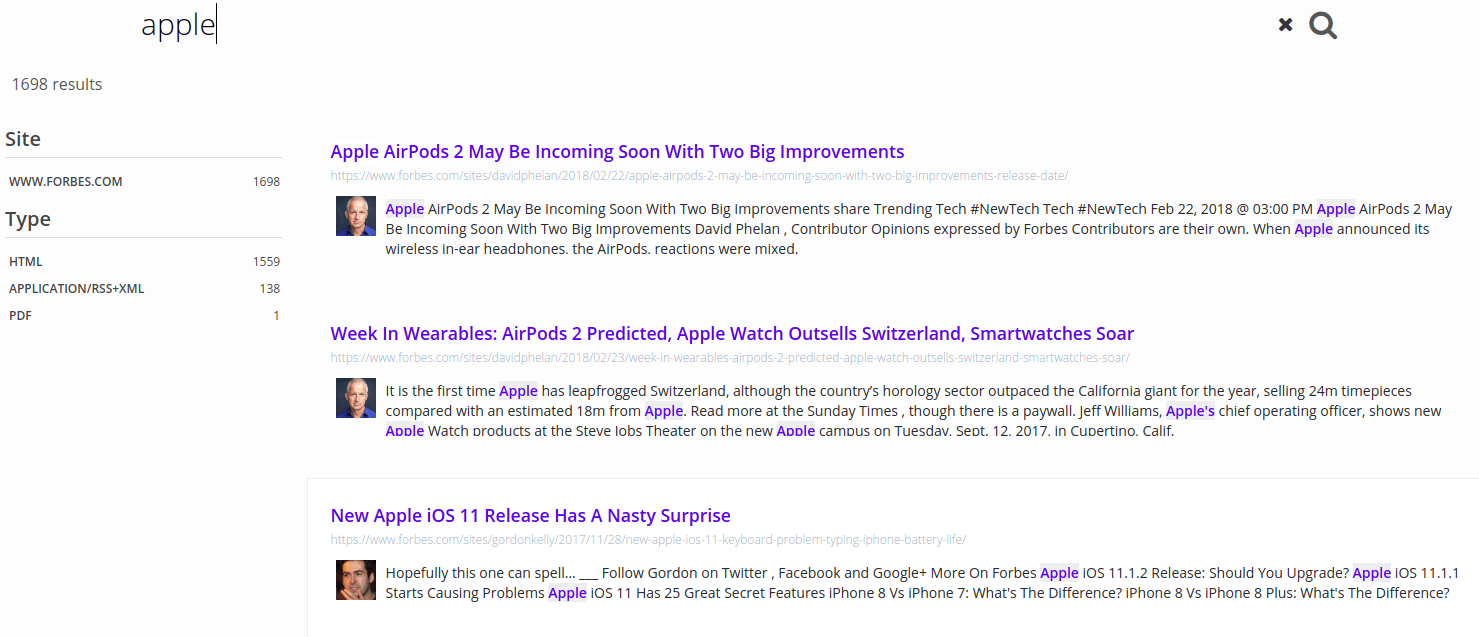Click the AirPods 2 article URL link
Screen dimensions: 1479x637
(x=699, y=176)
